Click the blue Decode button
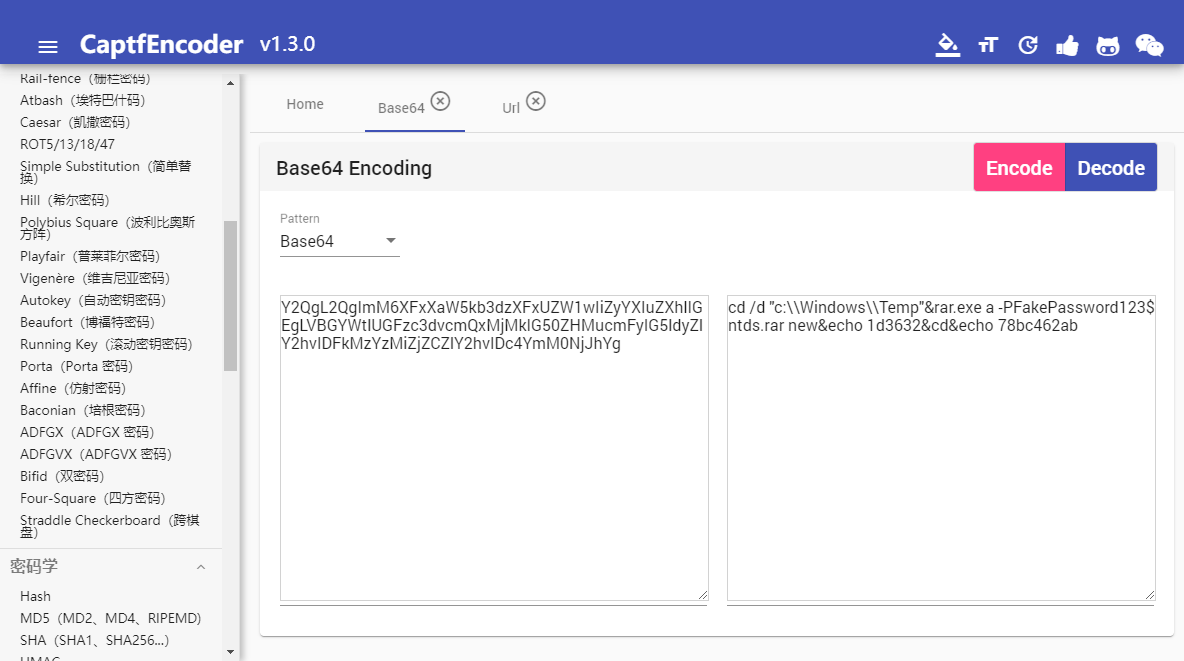 point(1111,167)
